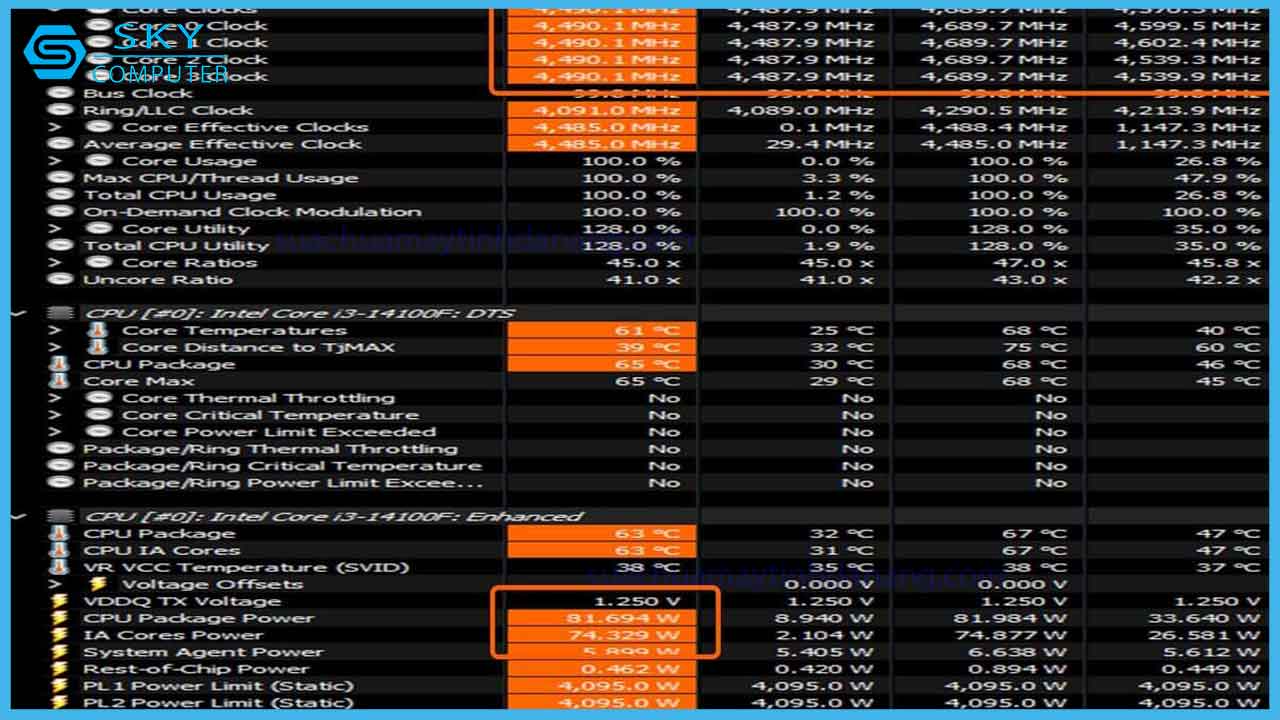Click the Core Max temperature icon
1280x720 pixels.
tap(60, 380)
